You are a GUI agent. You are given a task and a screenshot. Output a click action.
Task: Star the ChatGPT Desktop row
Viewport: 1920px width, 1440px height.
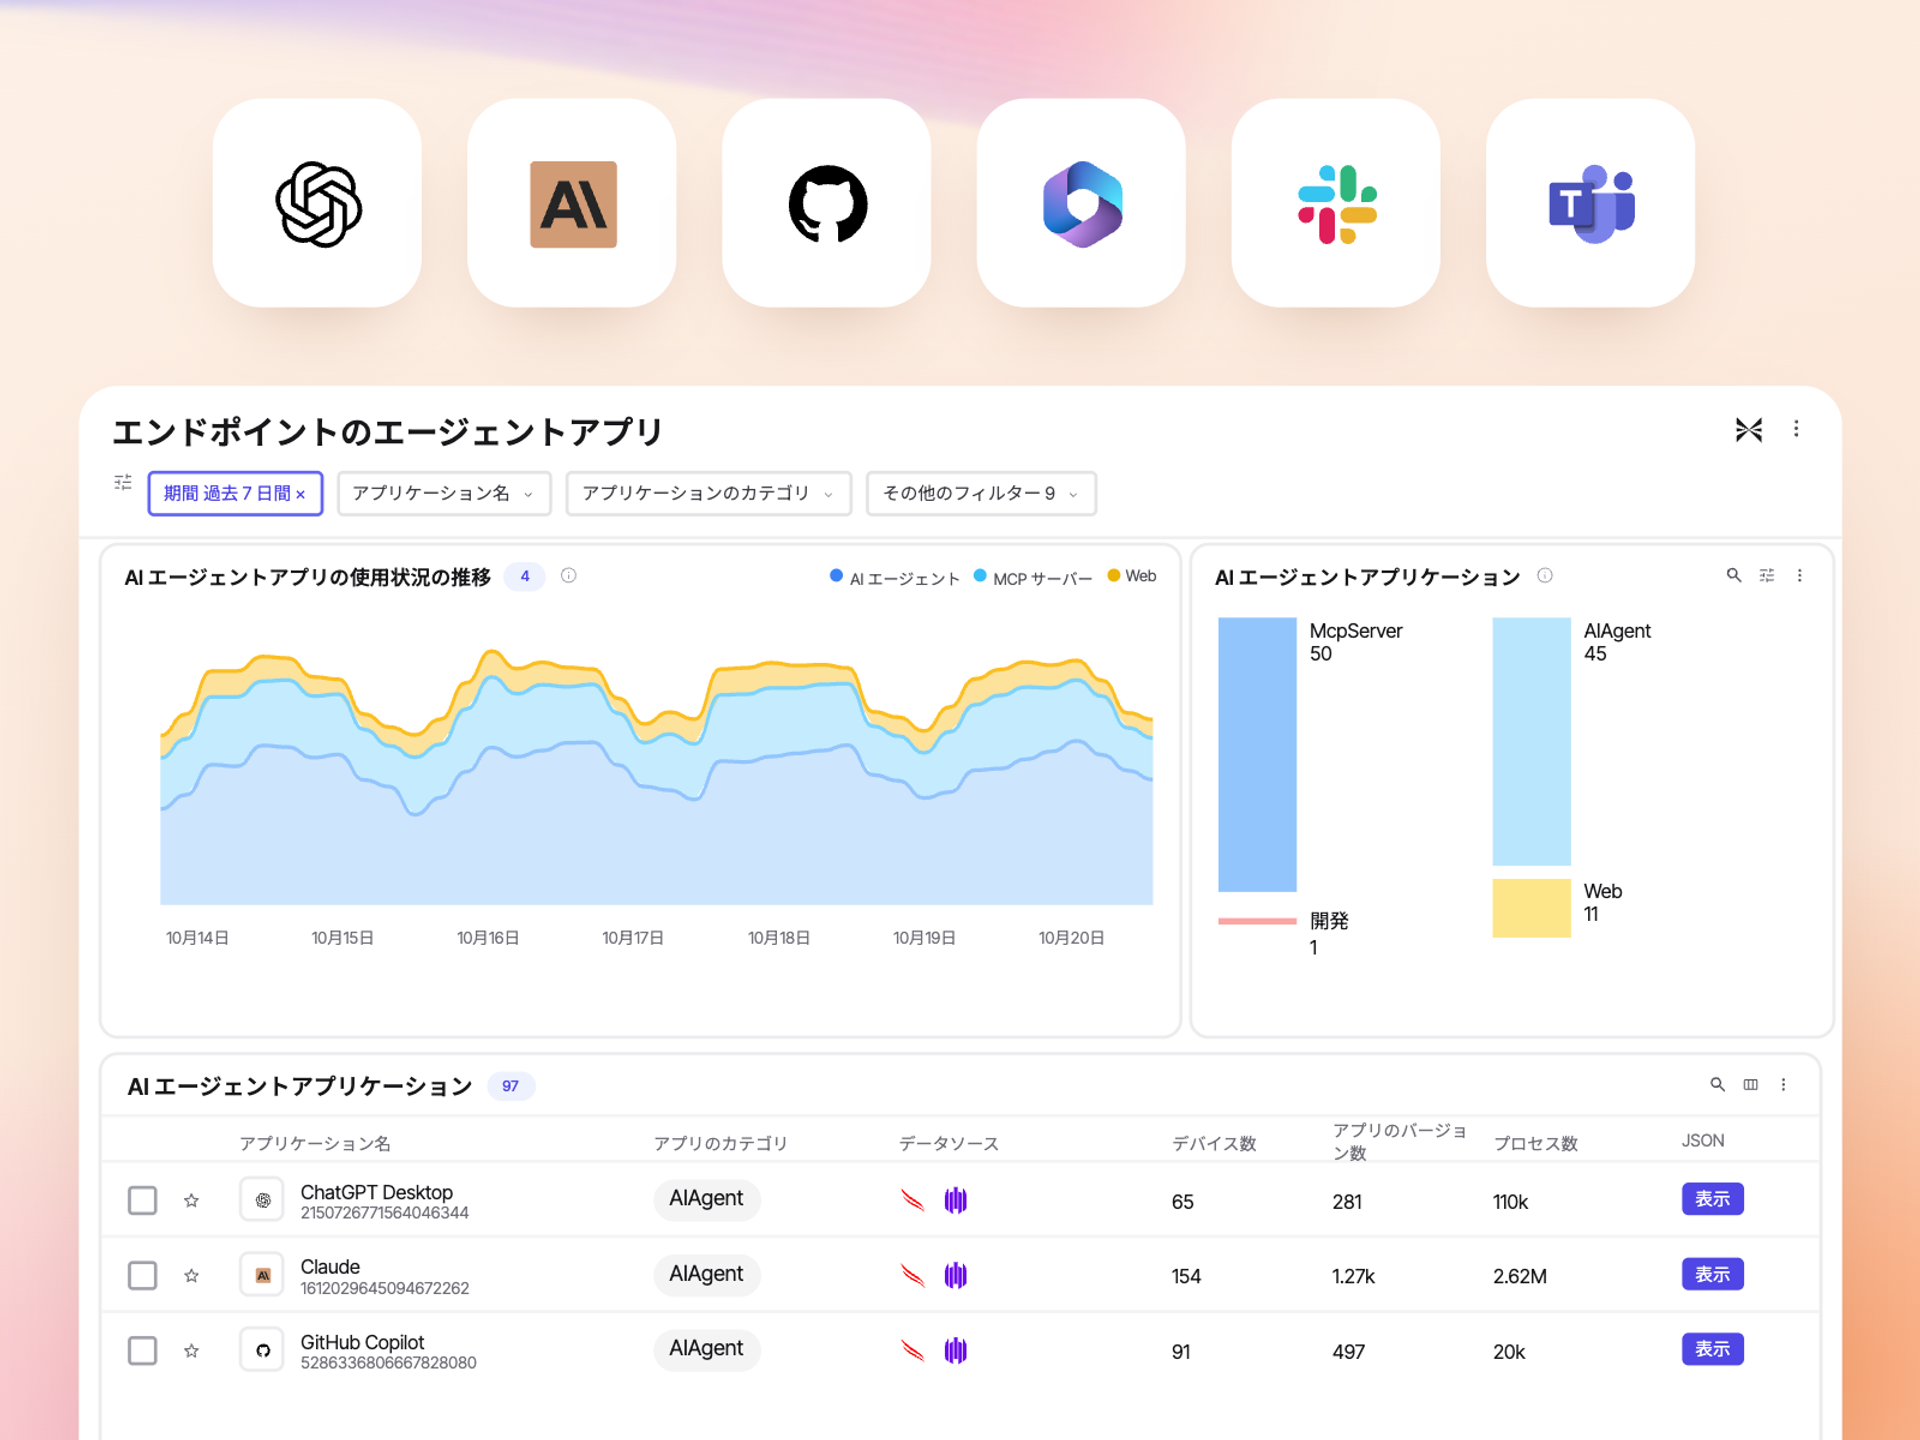coord(192,1200)
